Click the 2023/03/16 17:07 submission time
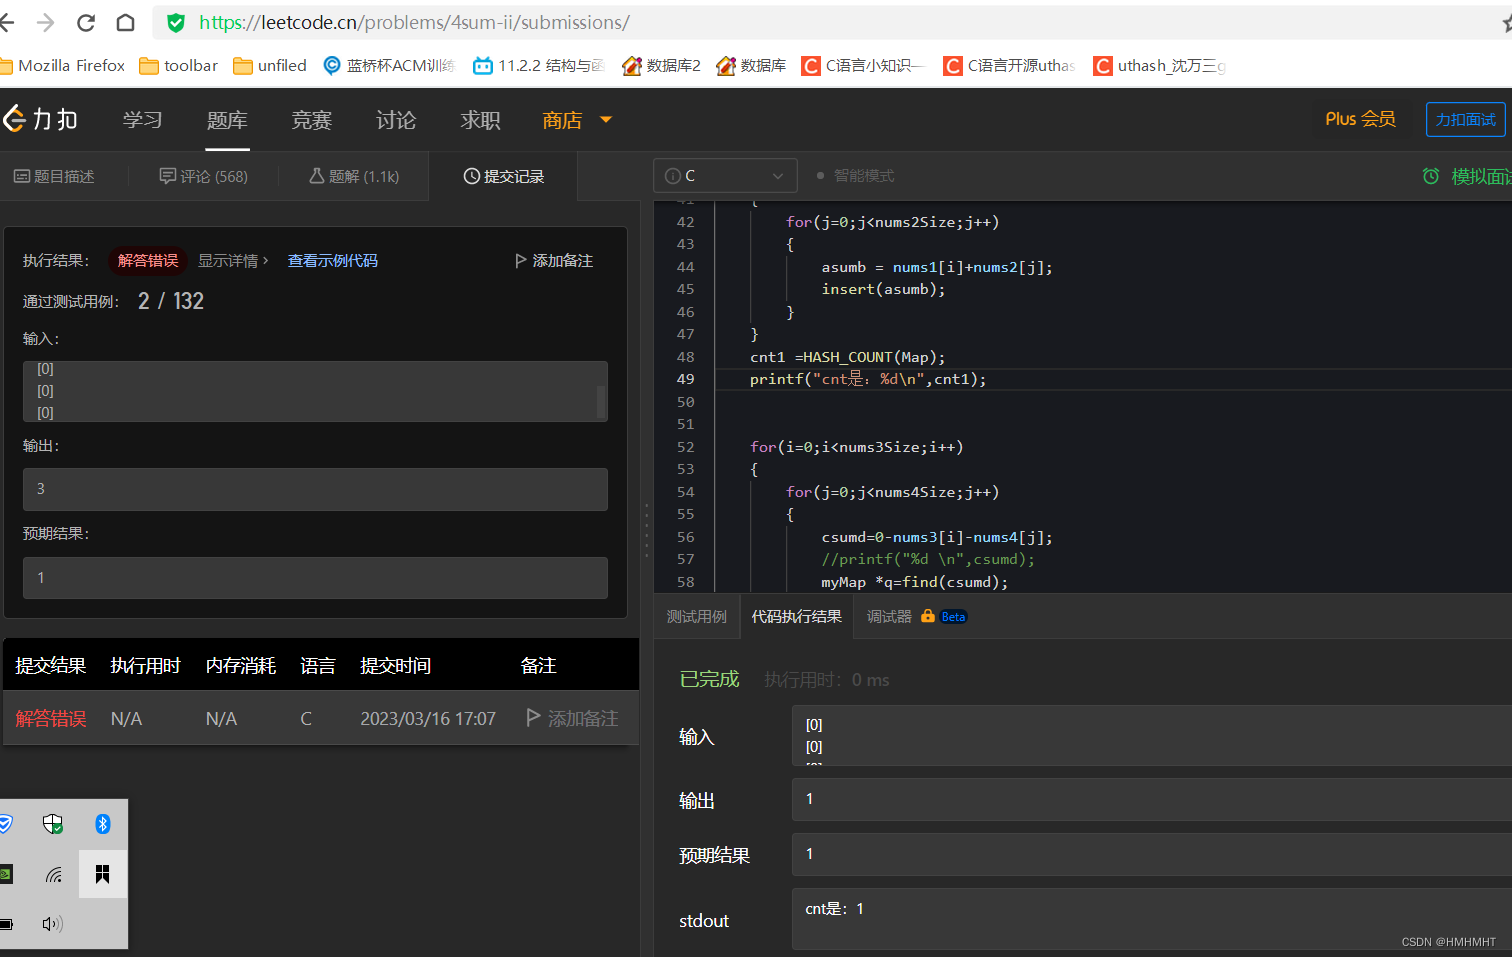1512x957 pixels. [428, 719]
